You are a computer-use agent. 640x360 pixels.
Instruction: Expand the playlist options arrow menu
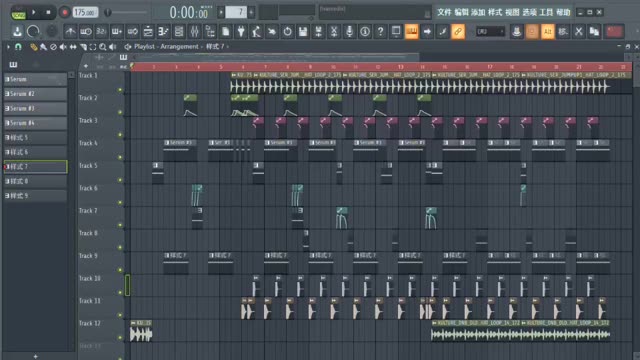click(8, 47)
